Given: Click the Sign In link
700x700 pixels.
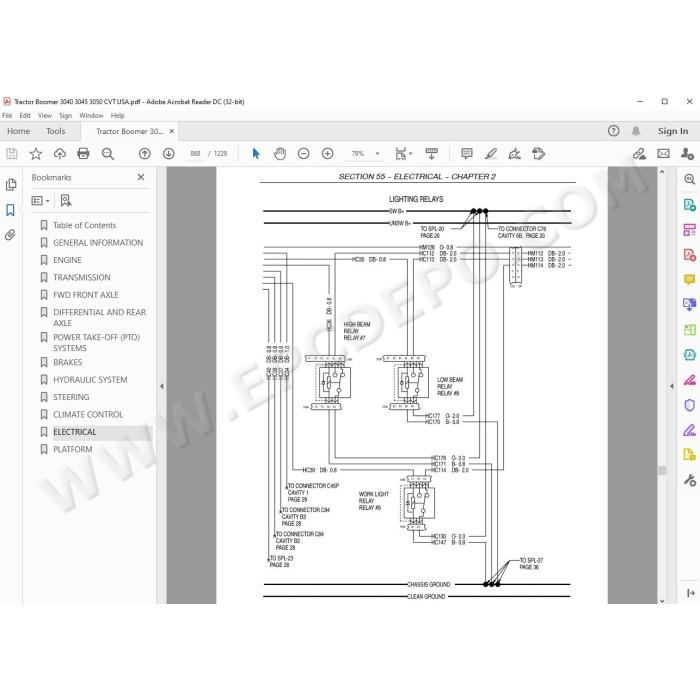Looking at the screenshot, I should tap(673, 131).
